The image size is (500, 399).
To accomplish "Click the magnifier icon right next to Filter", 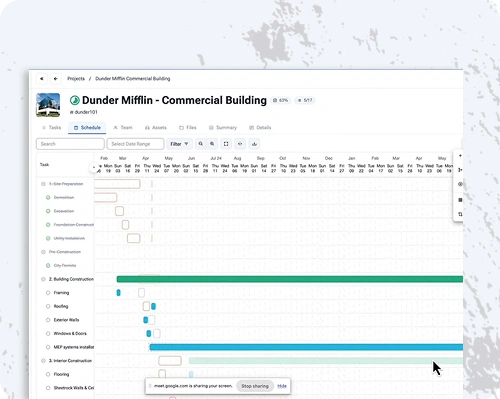I will tap(201, 144).
